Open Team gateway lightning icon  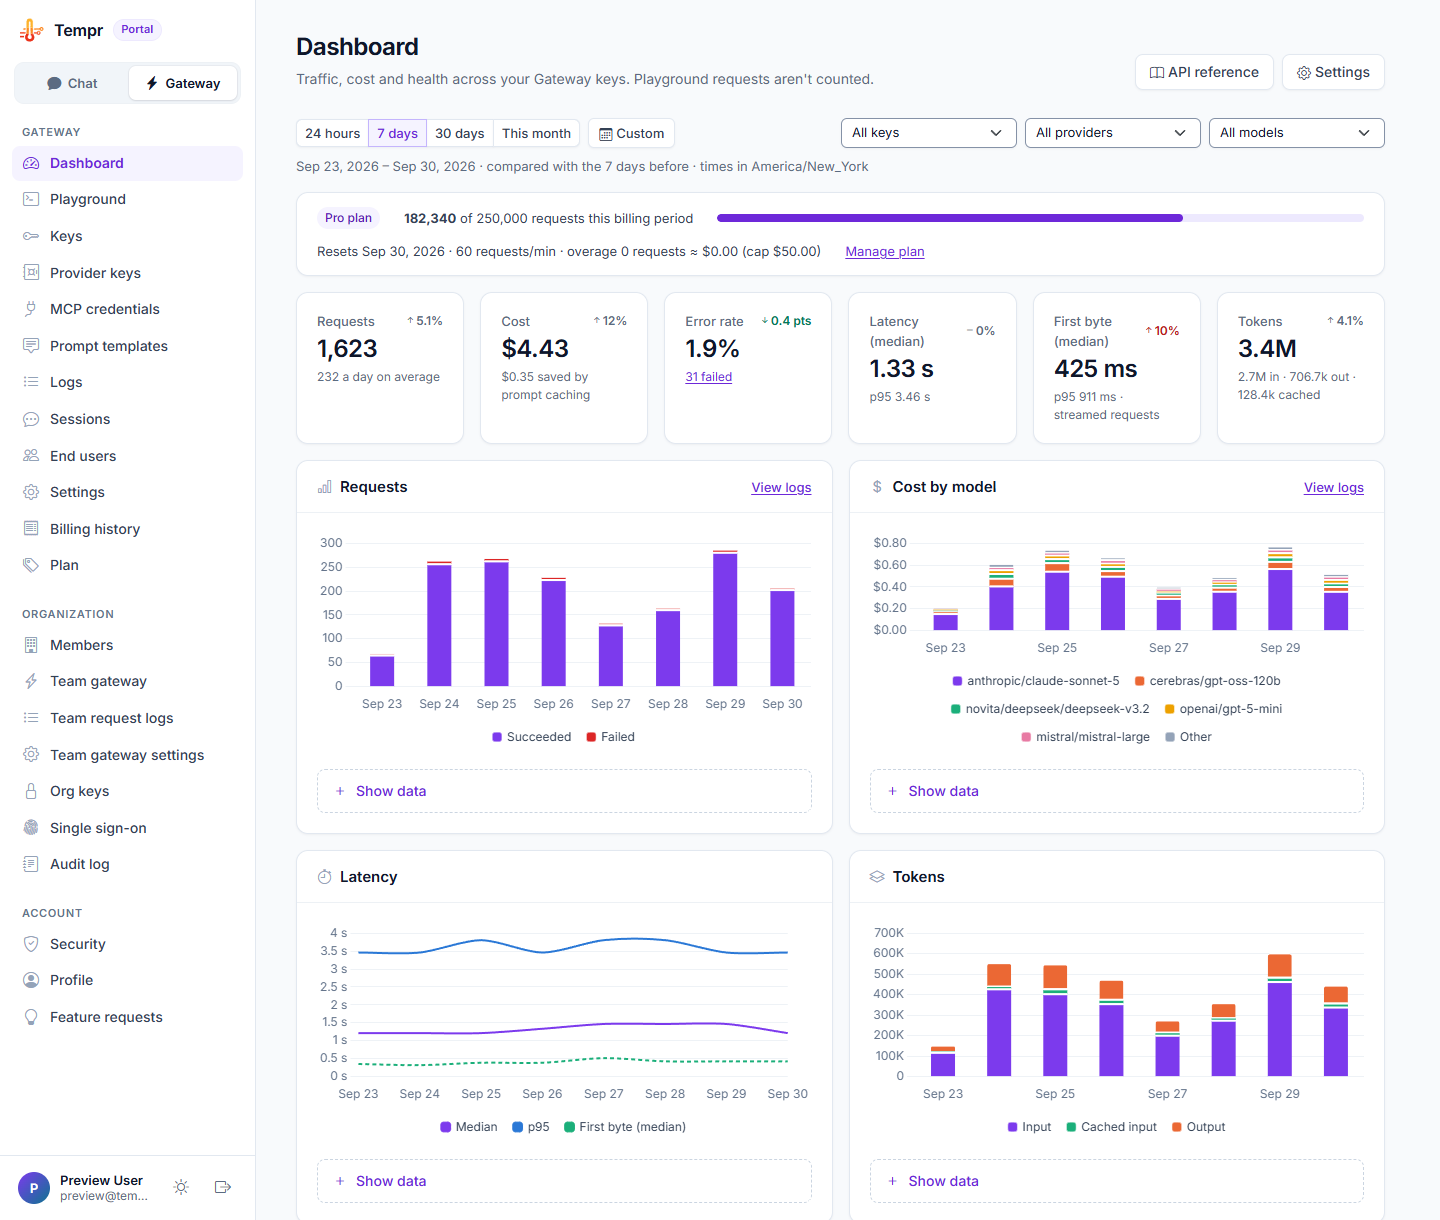coord(31,681)
